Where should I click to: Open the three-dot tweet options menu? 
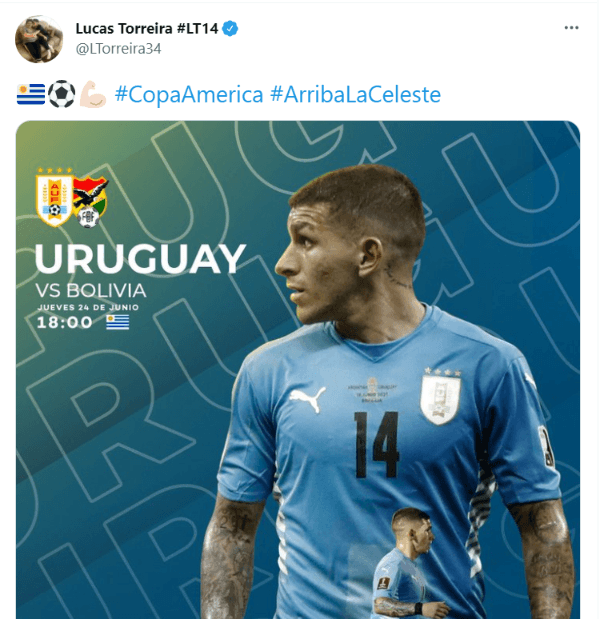pos(571,28)
